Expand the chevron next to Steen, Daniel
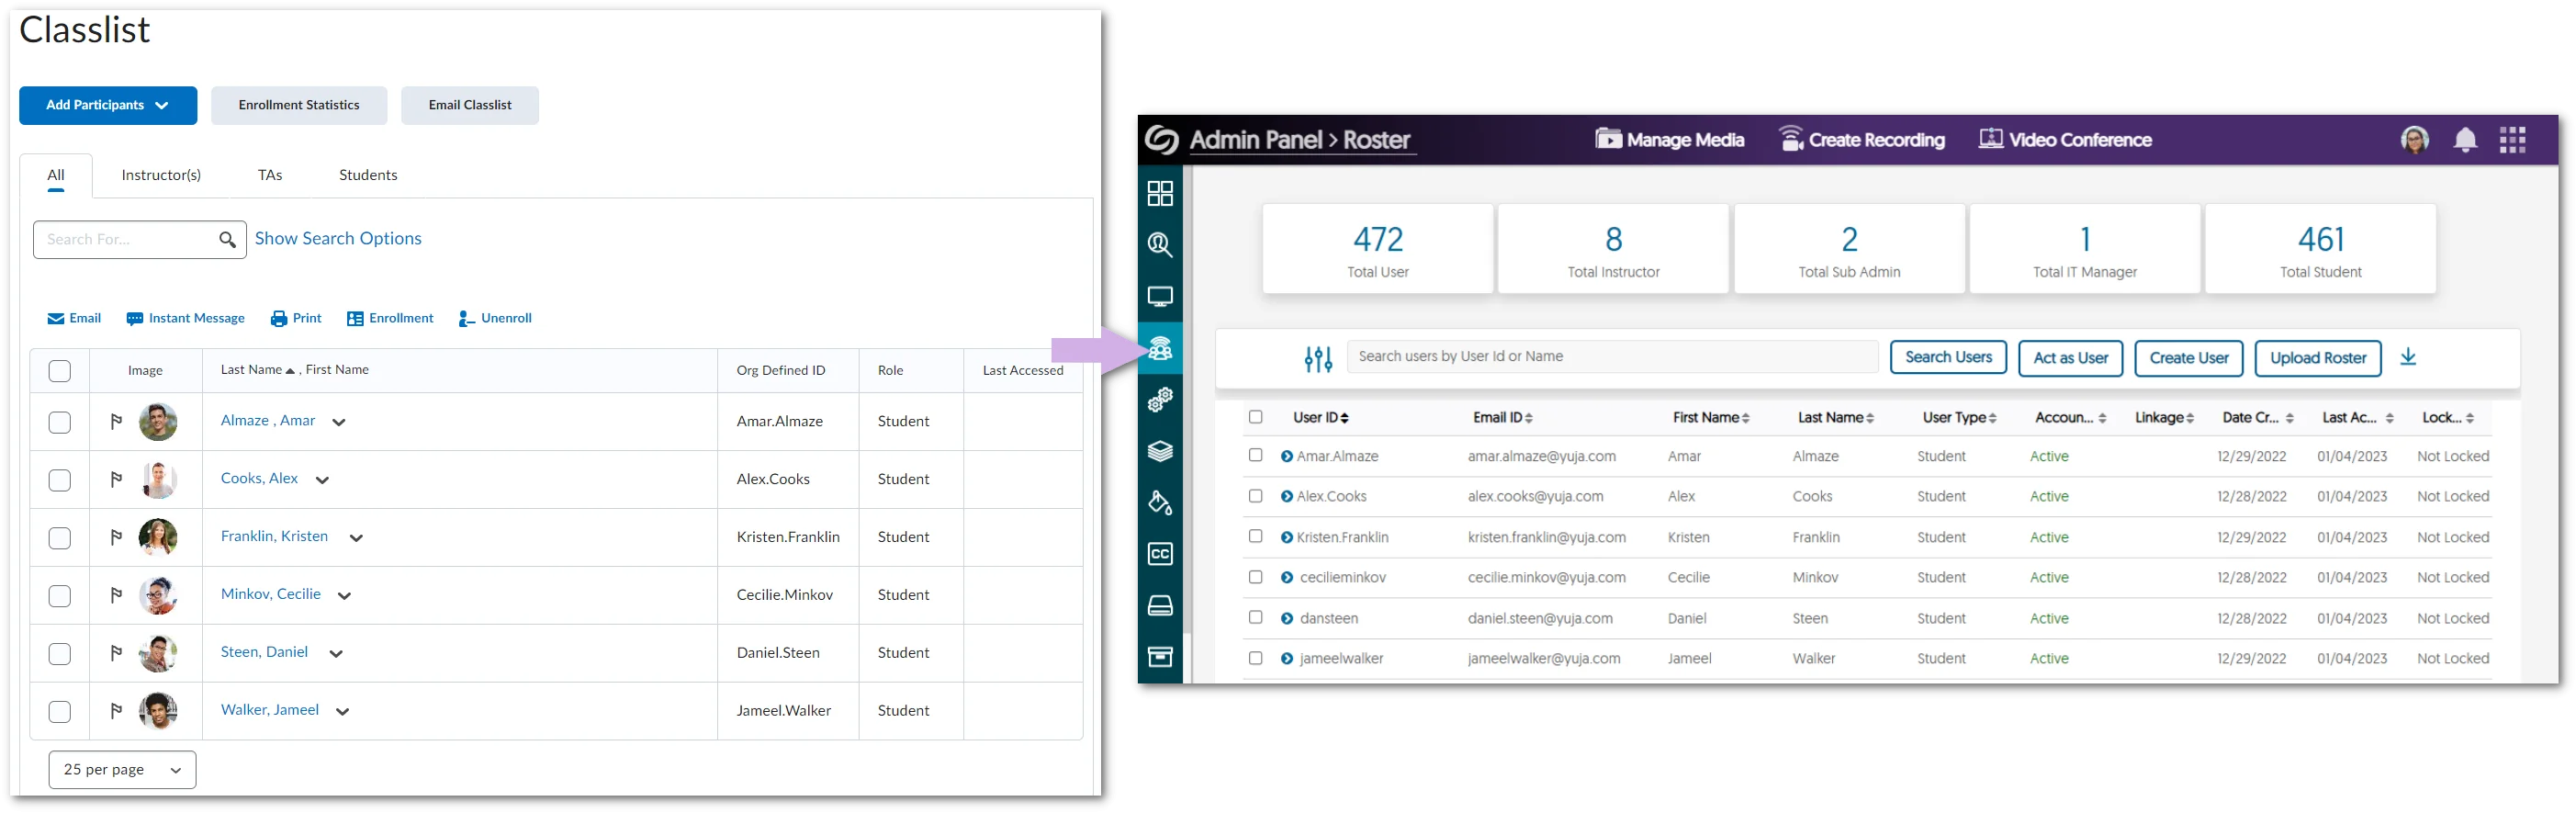The image size is (2576, 813). pos(336,654)
